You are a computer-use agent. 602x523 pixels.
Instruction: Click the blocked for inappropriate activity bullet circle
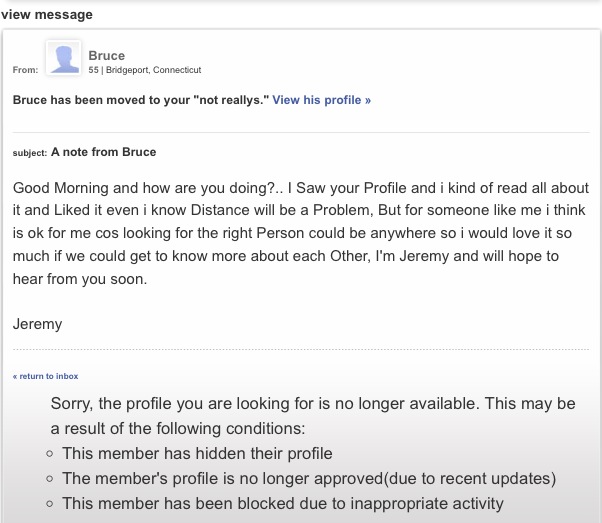(49, 504)
